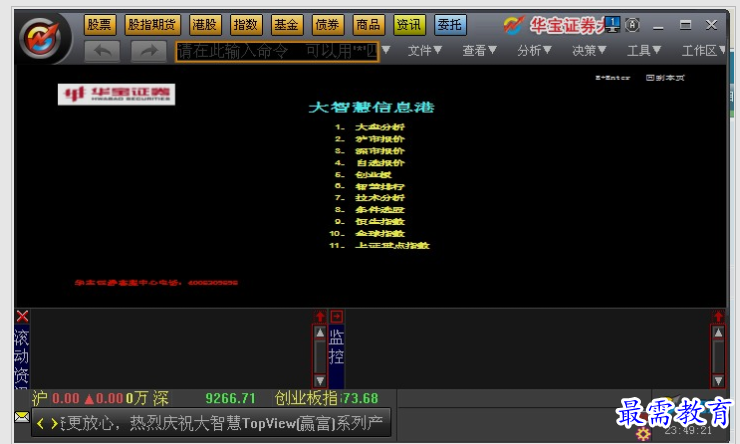Open the 基金 category
740x444 pixels.
coord(286,25)
